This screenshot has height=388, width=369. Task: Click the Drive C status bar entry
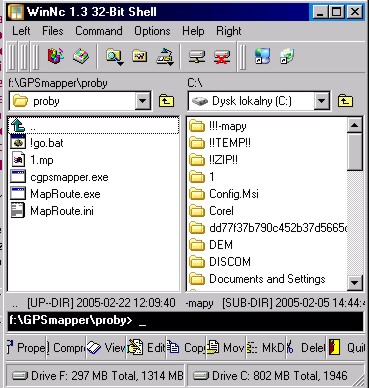(275, 376)
